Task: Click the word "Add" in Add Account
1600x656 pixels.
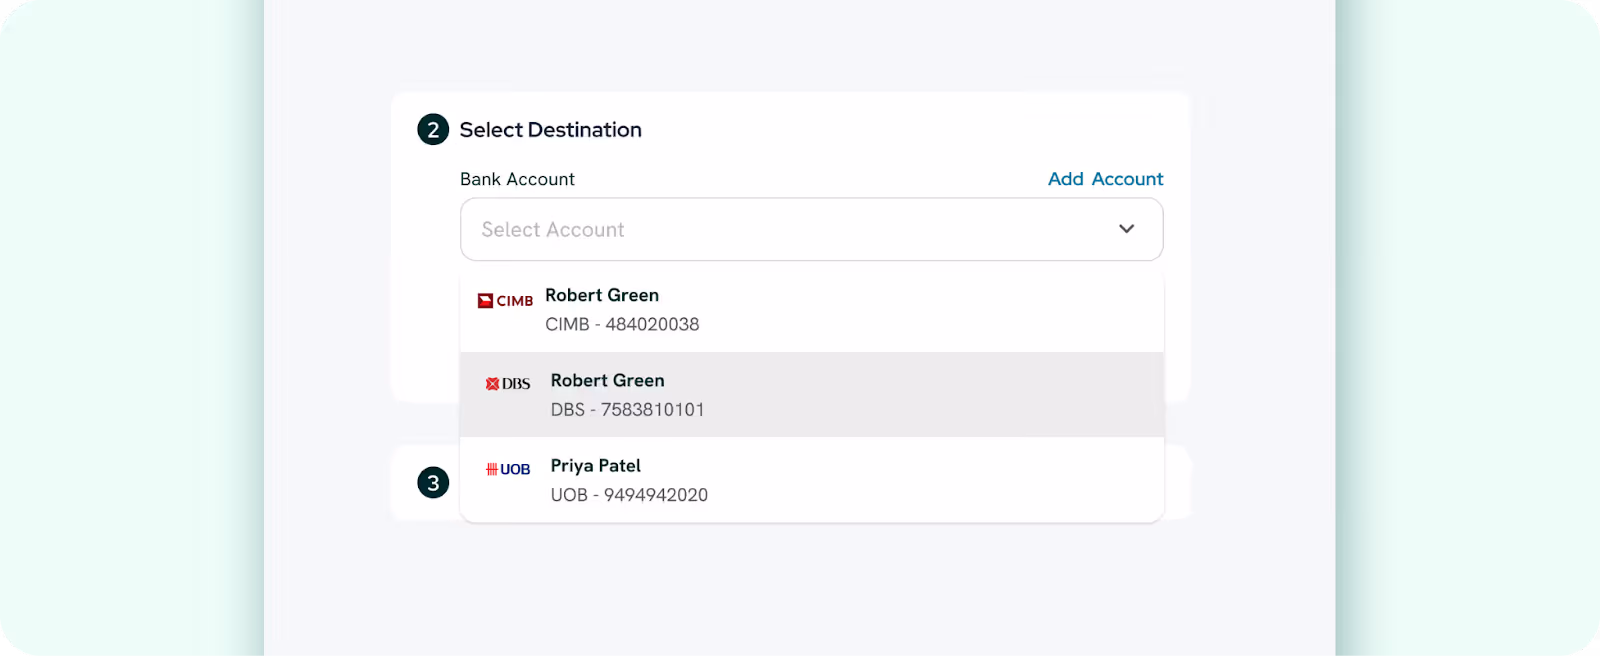Action: point(1066,179)
